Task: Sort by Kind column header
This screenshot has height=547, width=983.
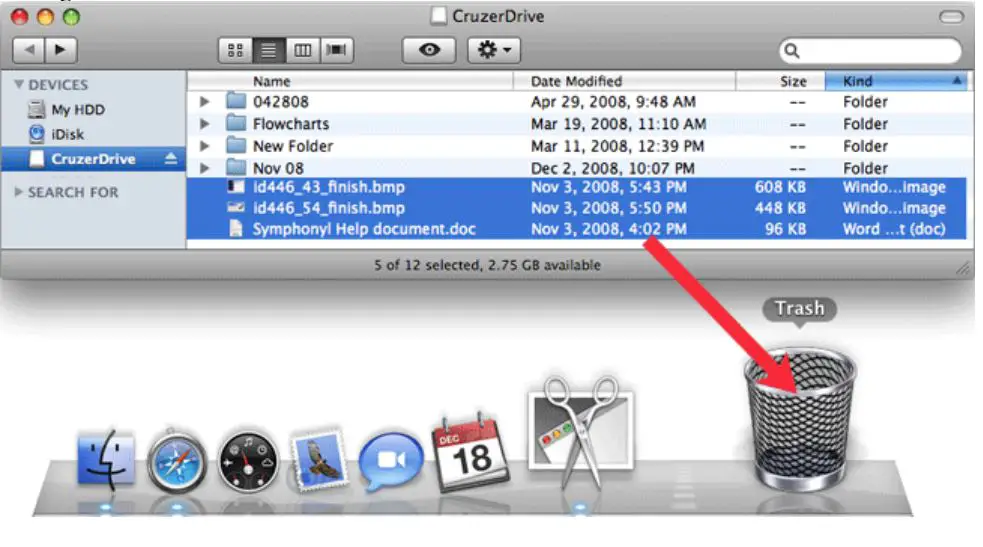Action: [896, 81]
